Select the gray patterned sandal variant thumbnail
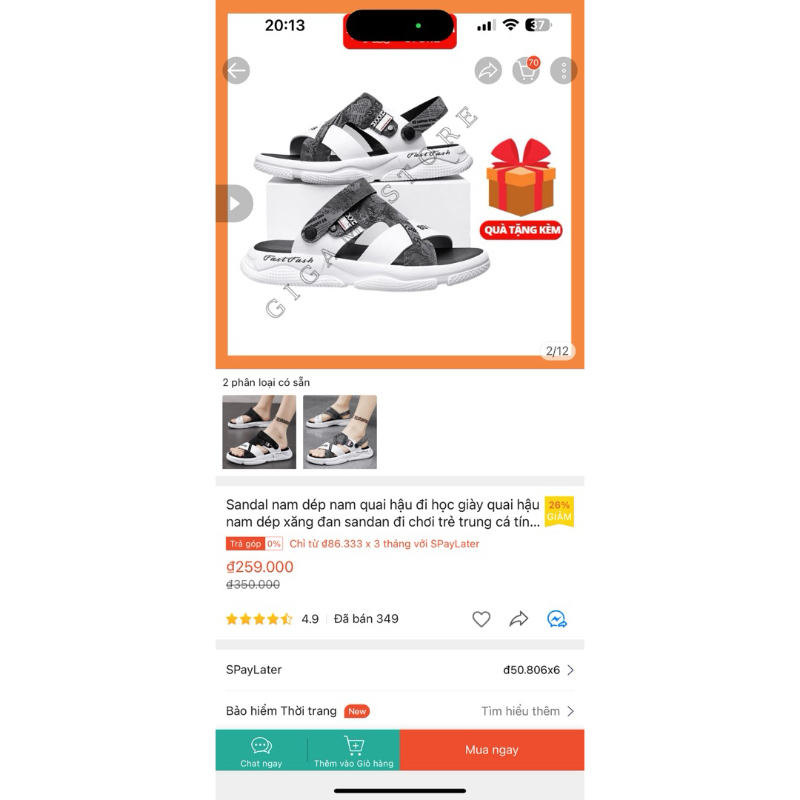Screen dimensions: 800x800 340,432
